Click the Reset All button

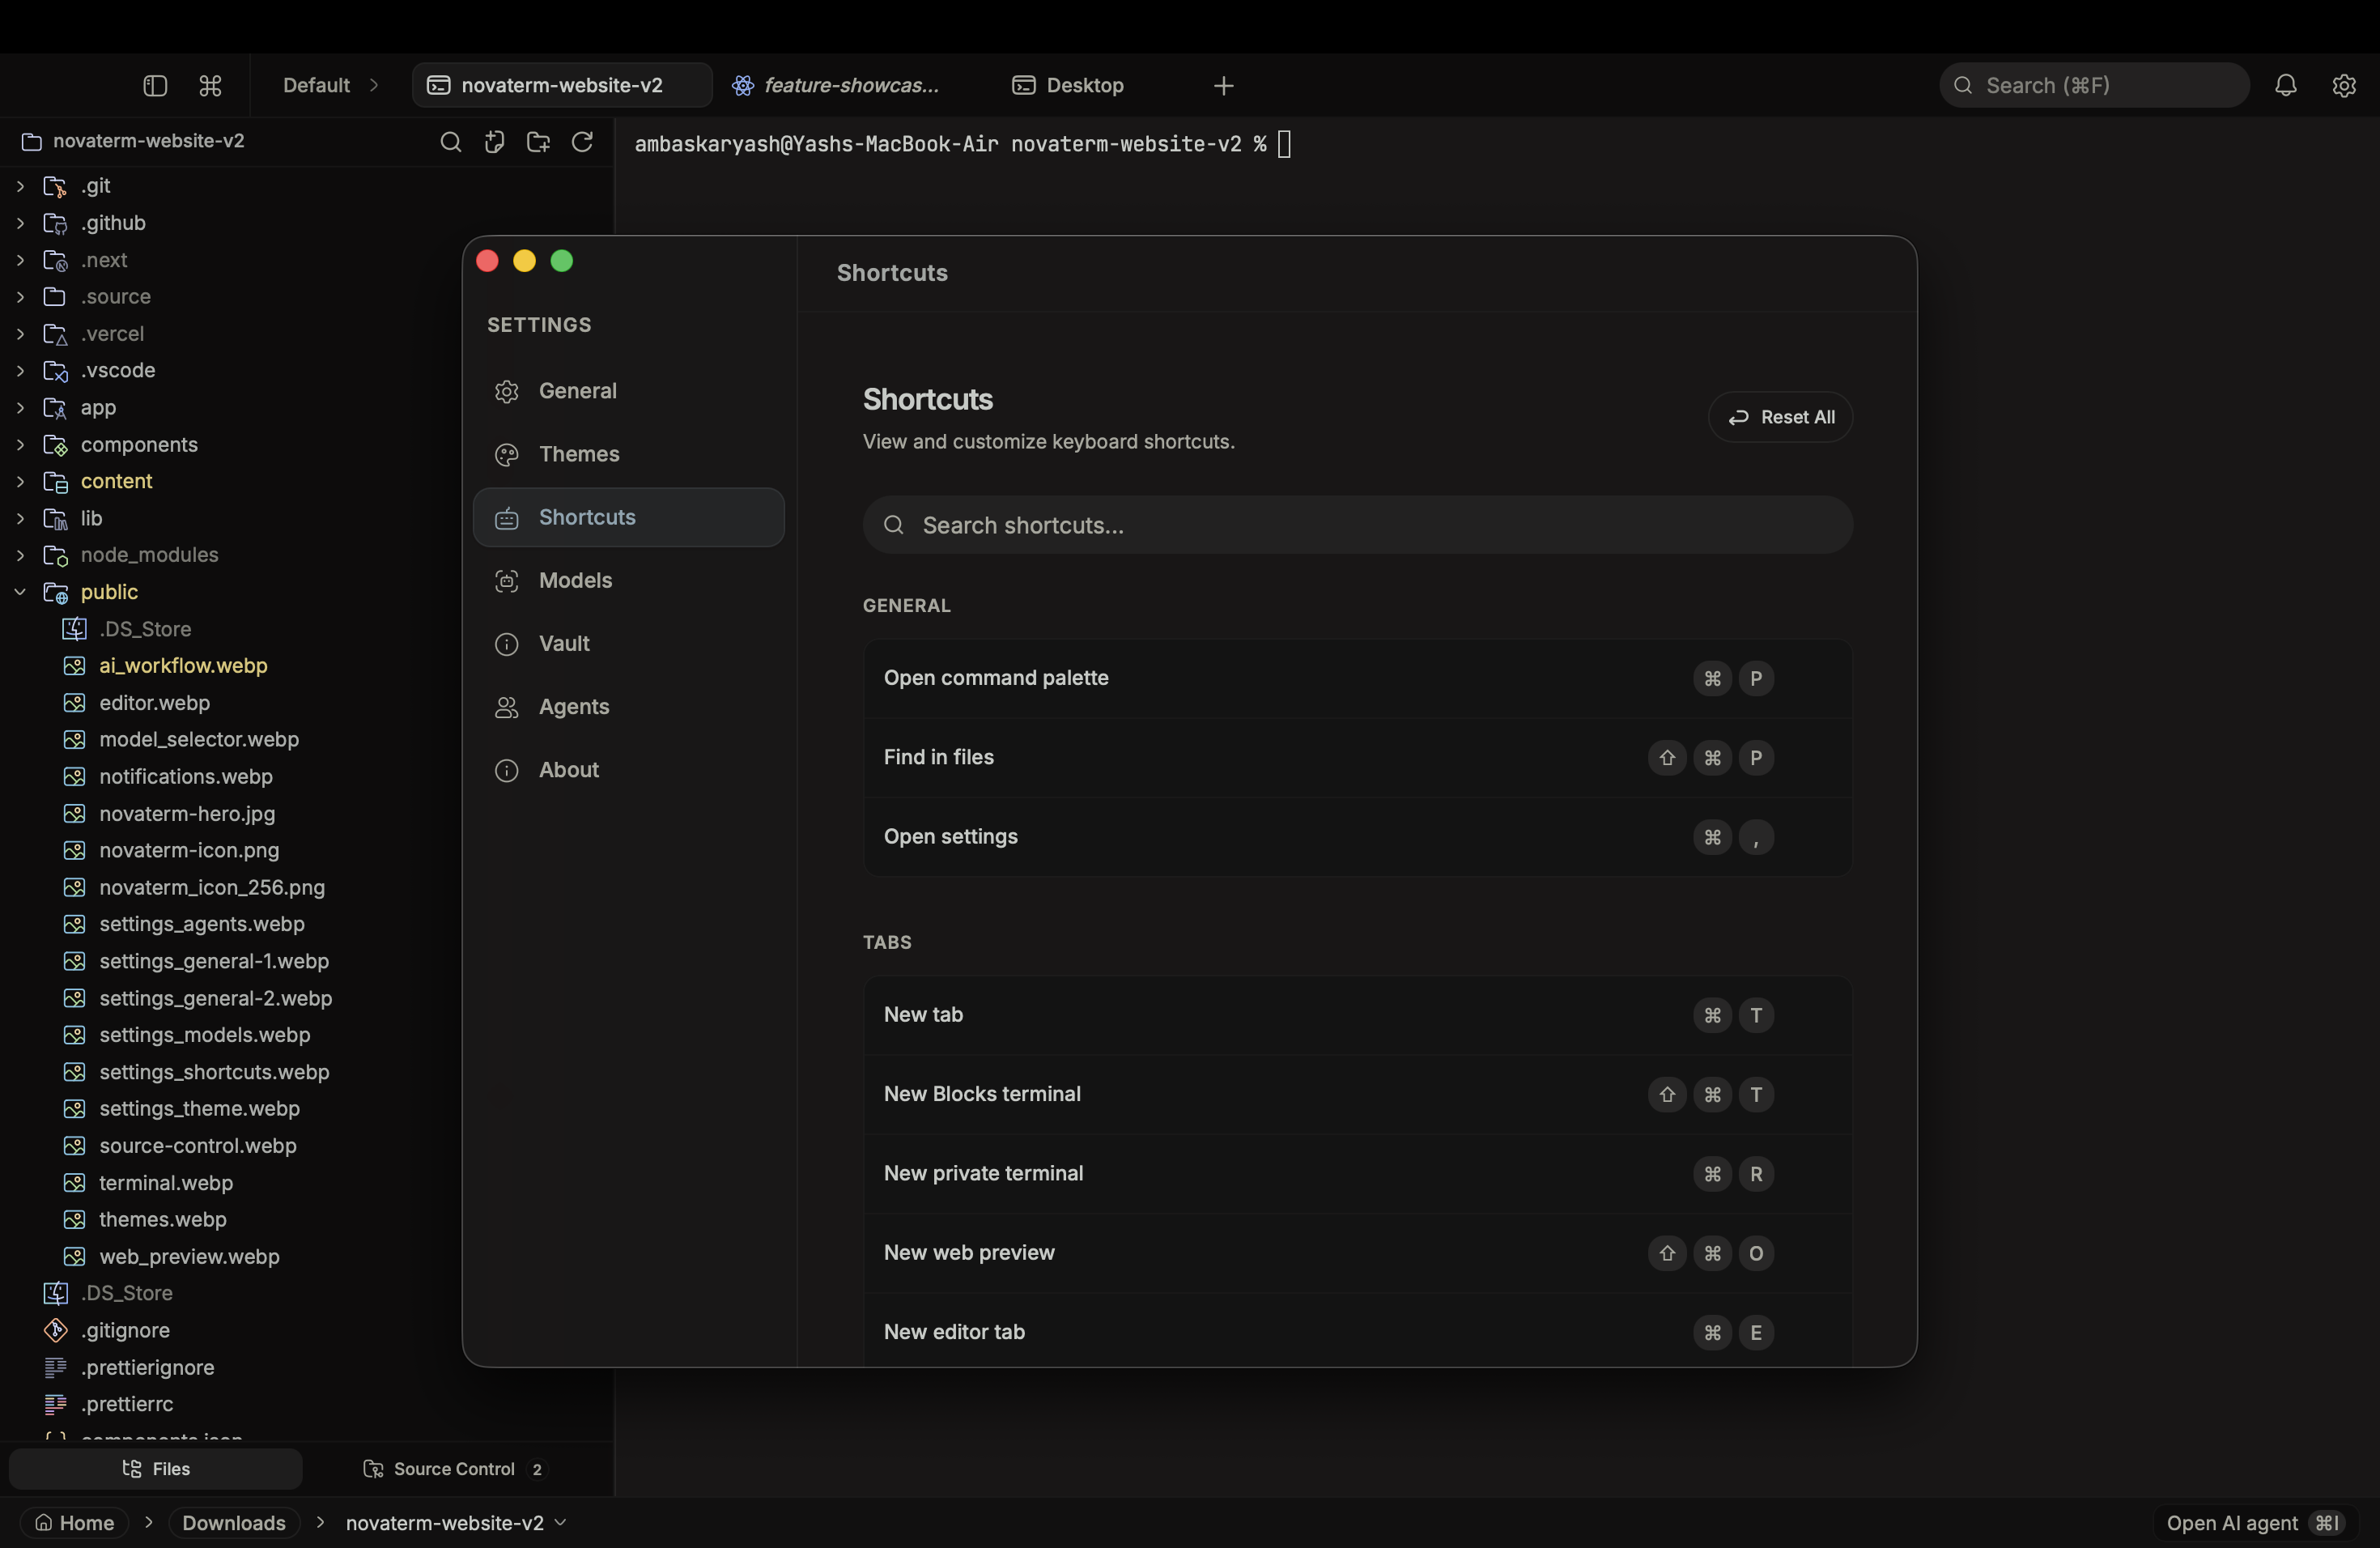pos(1780,417)
